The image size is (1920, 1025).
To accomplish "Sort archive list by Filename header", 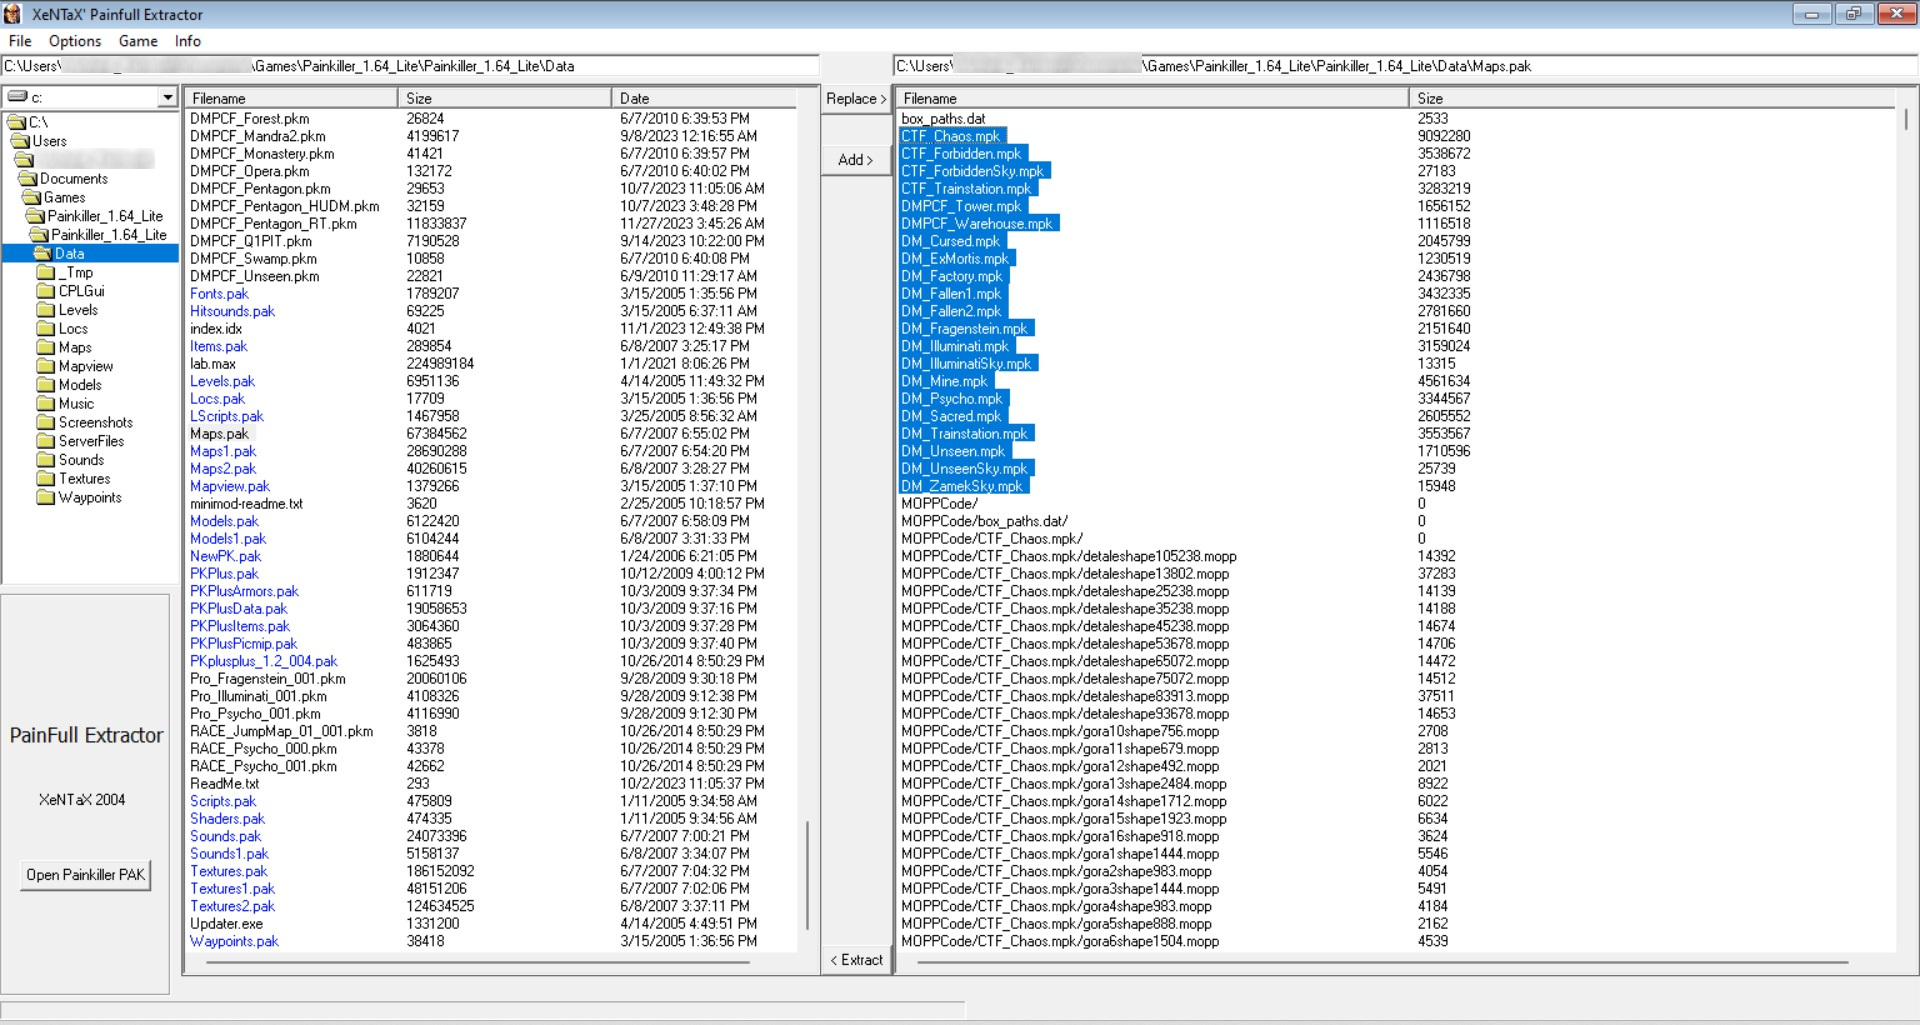I will [x=1153, y=98].
